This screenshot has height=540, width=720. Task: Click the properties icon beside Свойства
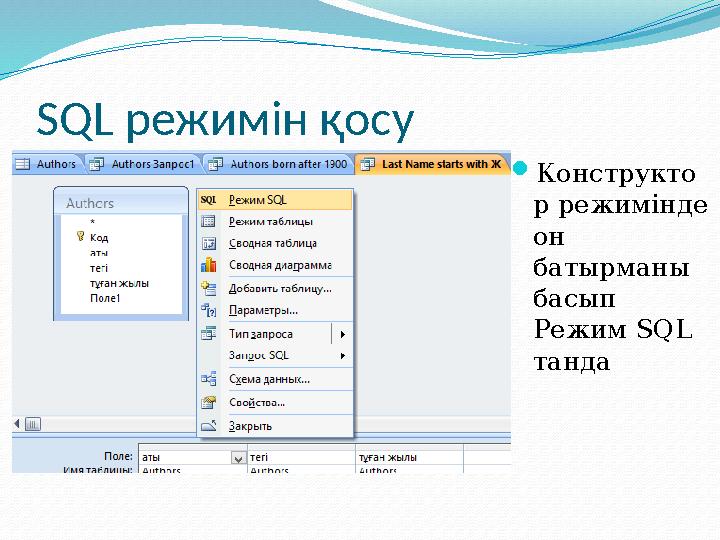coord(208,402)
